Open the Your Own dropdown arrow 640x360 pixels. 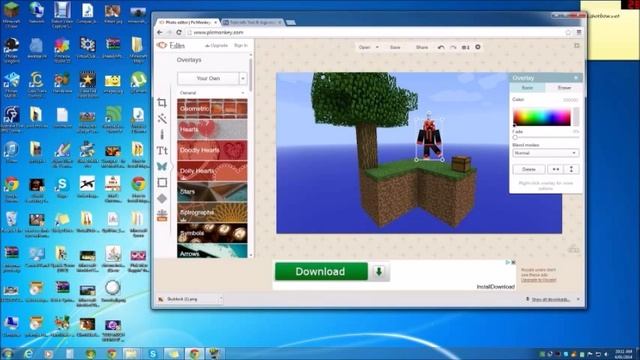(x=243, y=78)
